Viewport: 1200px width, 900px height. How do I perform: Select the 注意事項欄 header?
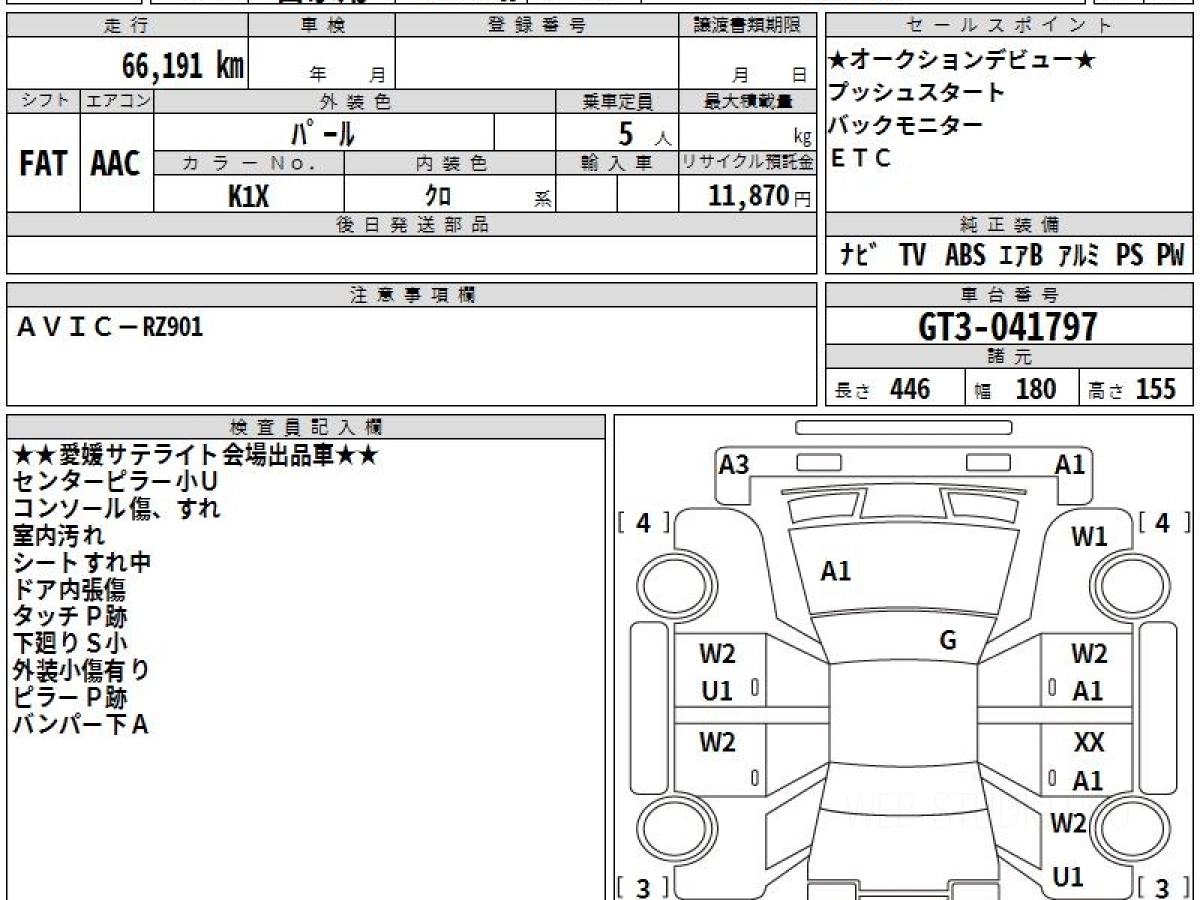pyautogui.click(x=411, y=294)
